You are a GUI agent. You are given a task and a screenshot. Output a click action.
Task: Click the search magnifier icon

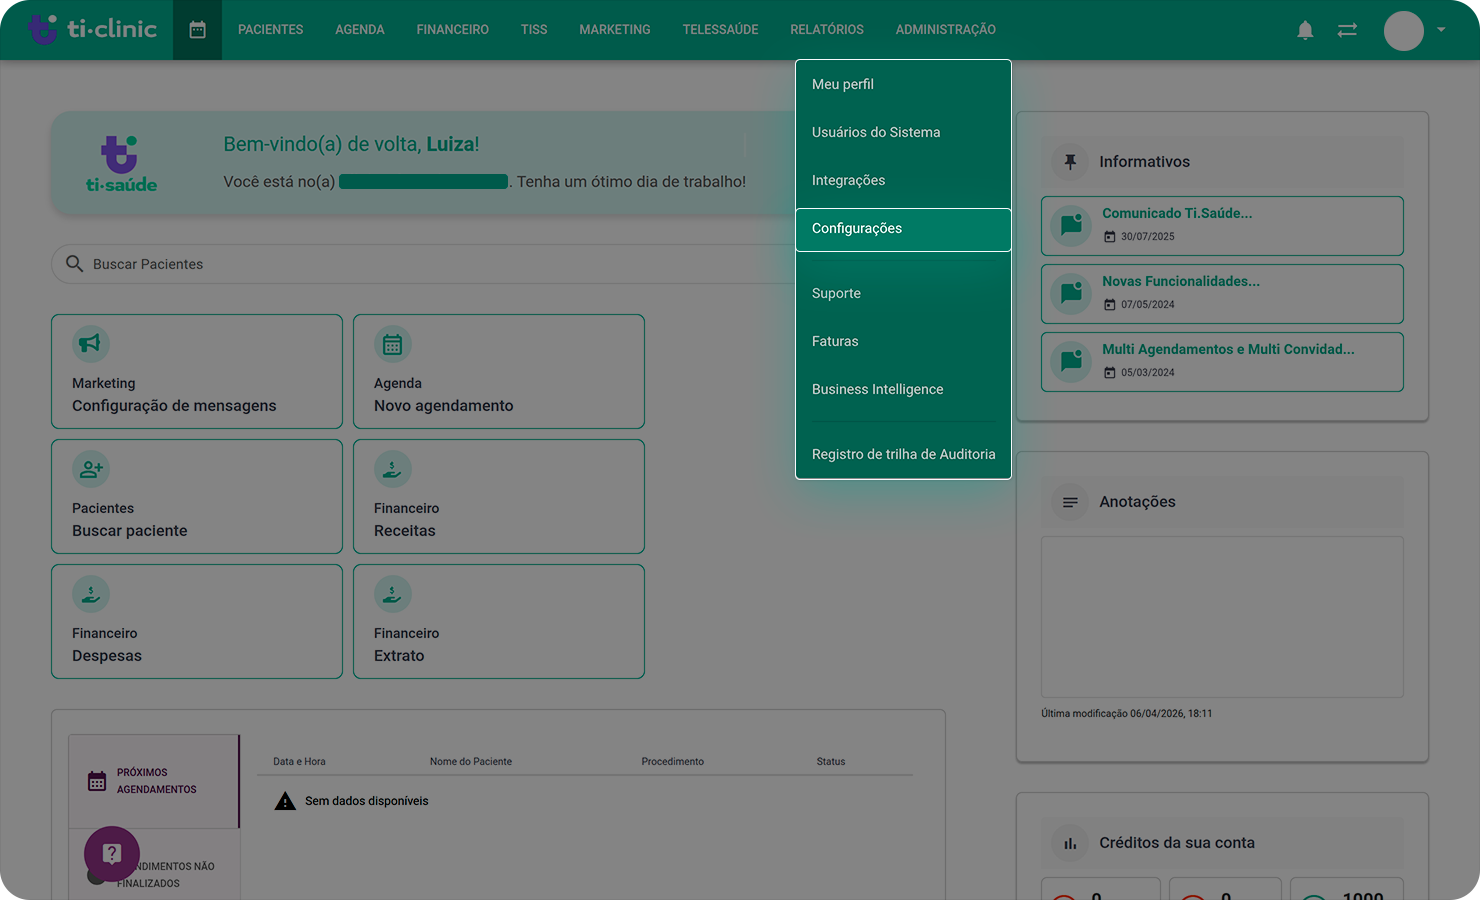[74, 264]
